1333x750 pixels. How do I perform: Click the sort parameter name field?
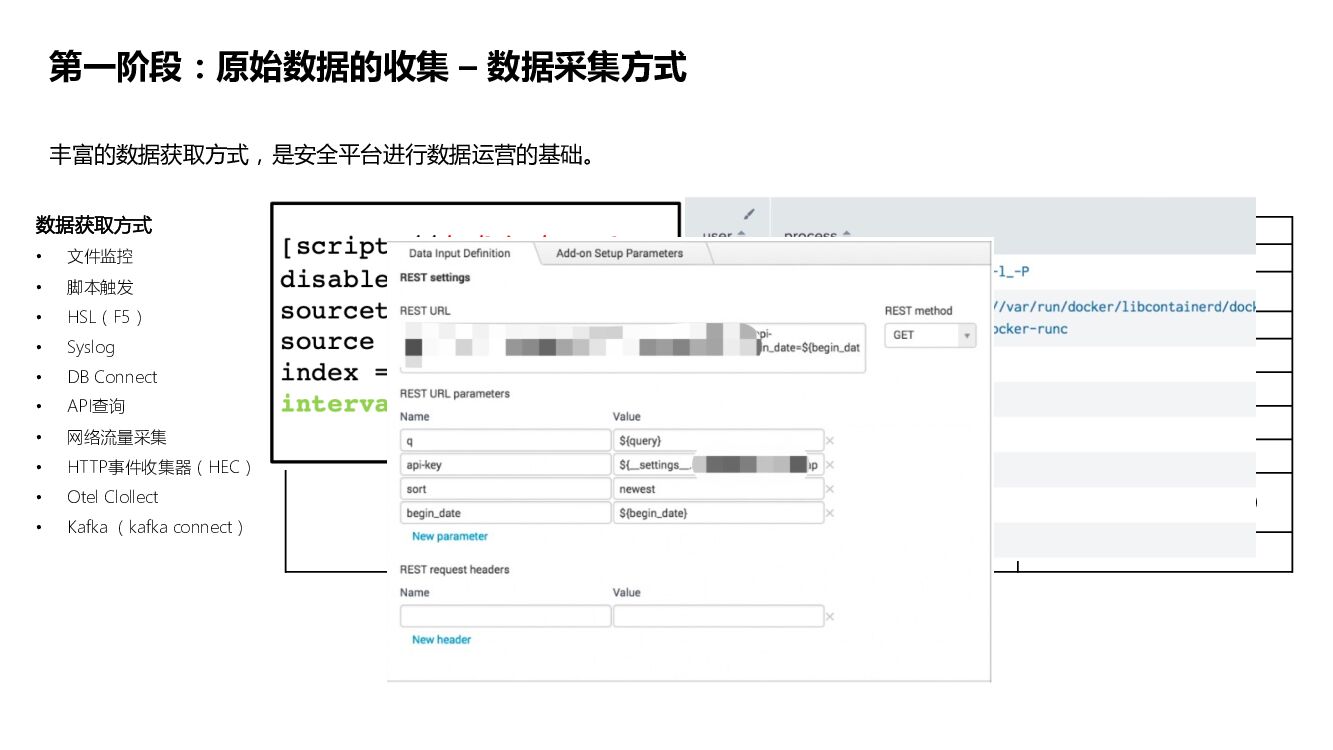(504, 489)
